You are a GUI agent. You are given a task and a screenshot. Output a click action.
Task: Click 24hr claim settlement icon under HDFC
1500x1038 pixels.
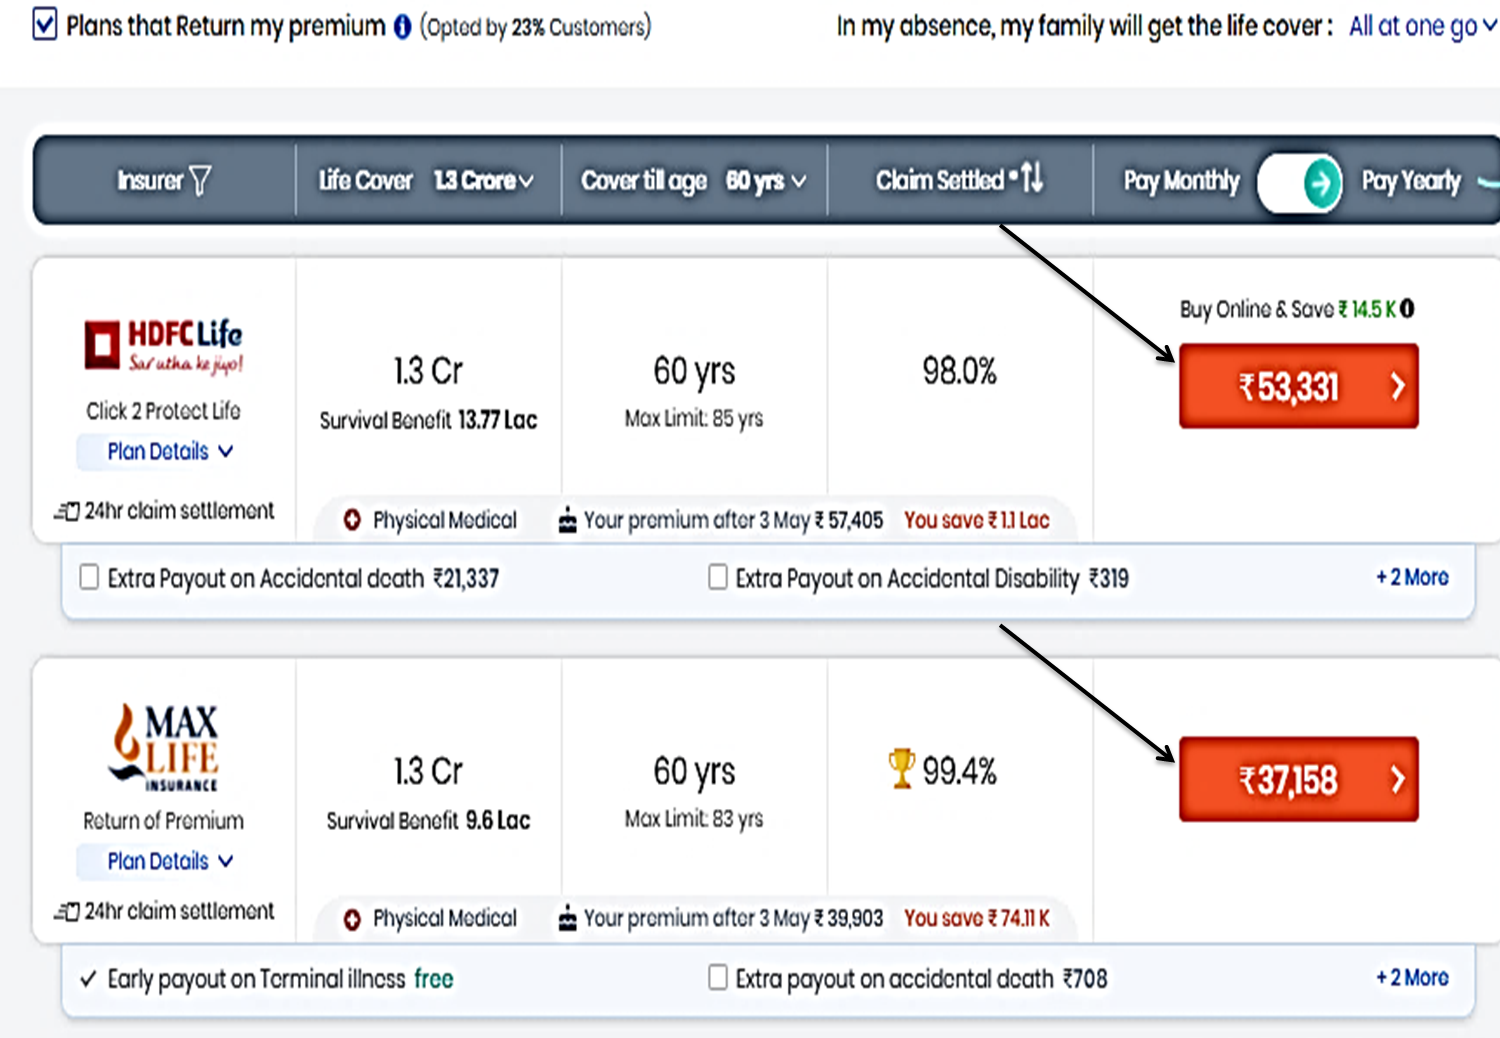coord(67,512)
